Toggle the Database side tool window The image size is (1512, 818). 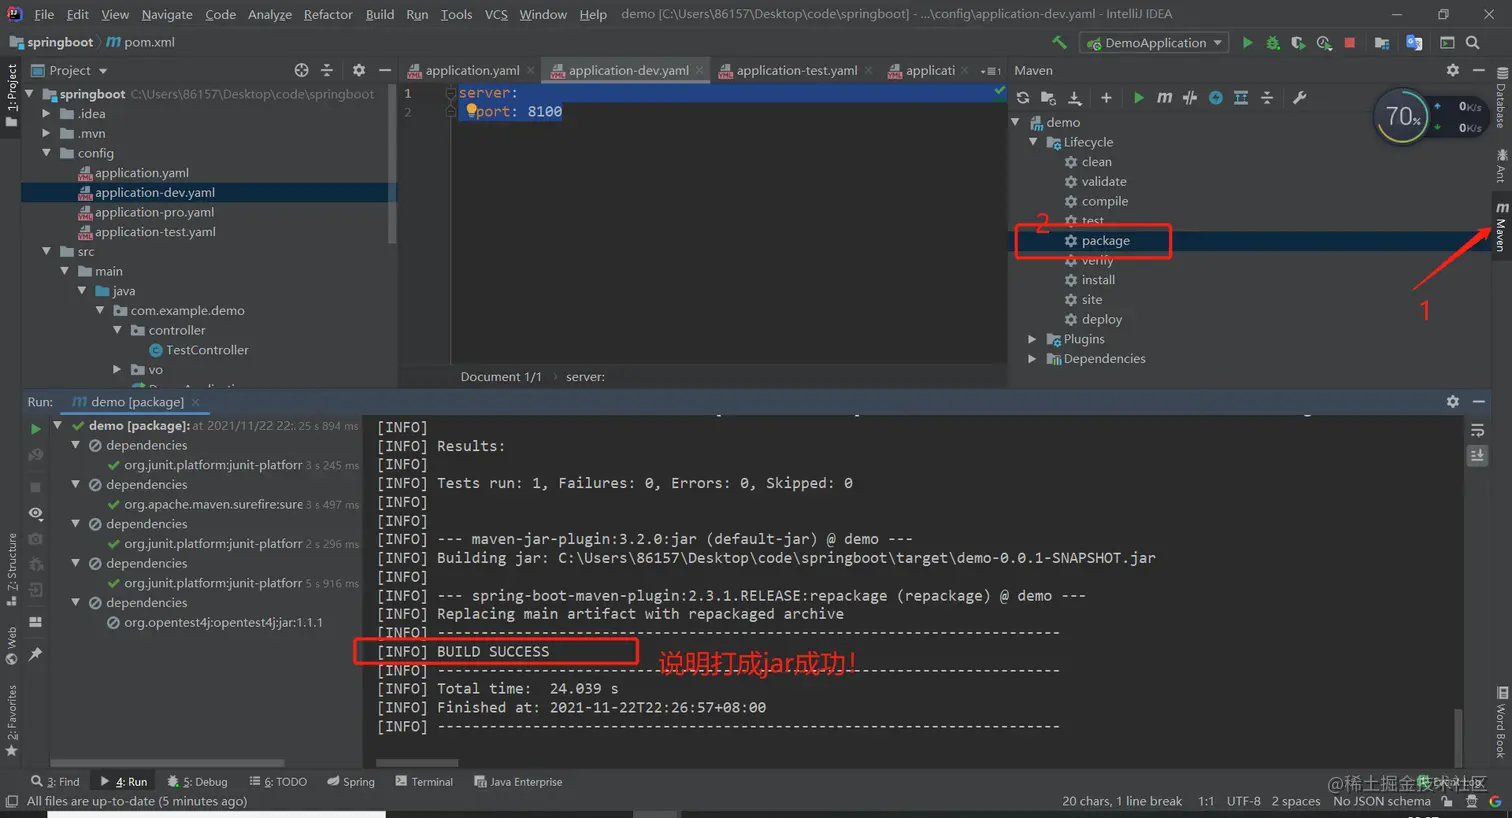1501,98
